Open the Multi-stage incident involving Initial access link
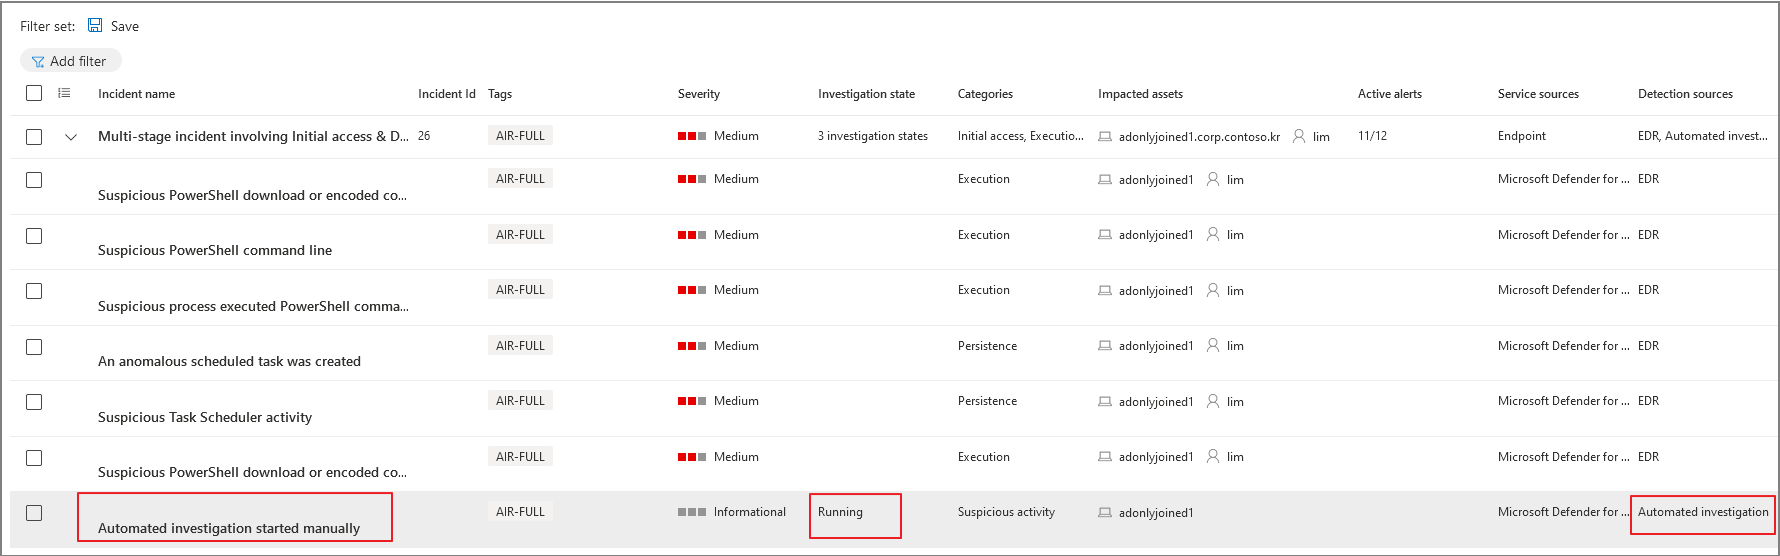 (x=253, y=136)
